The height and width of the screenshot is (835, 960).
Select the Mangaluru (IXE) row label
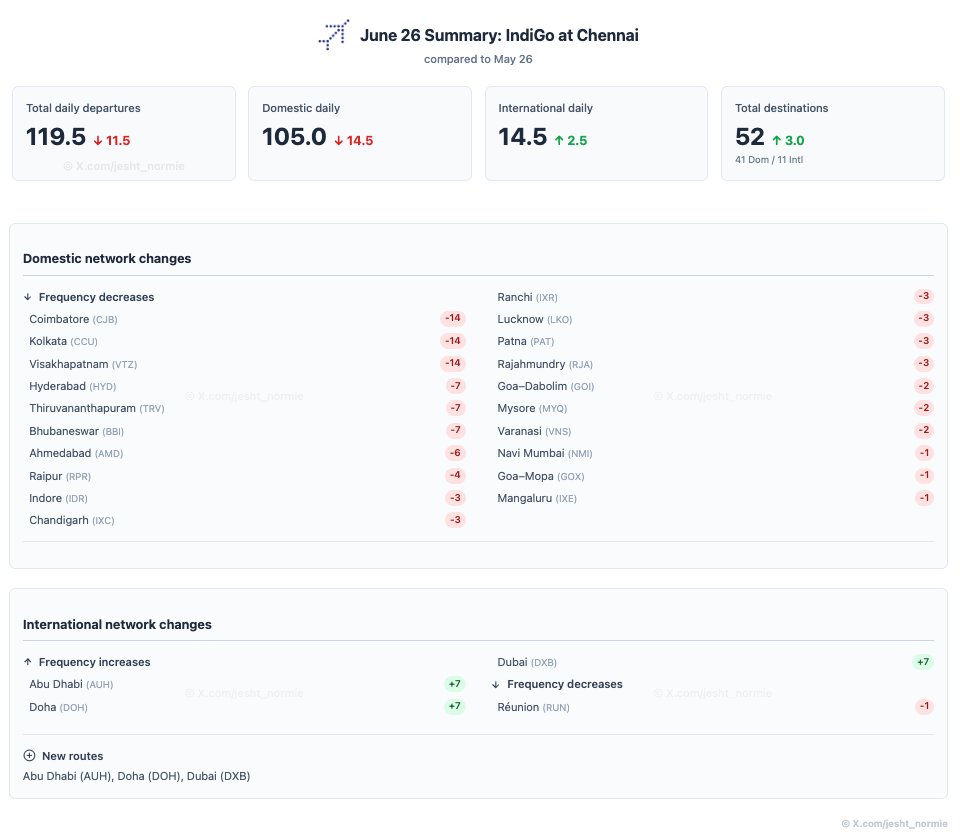tap(537, 498)
